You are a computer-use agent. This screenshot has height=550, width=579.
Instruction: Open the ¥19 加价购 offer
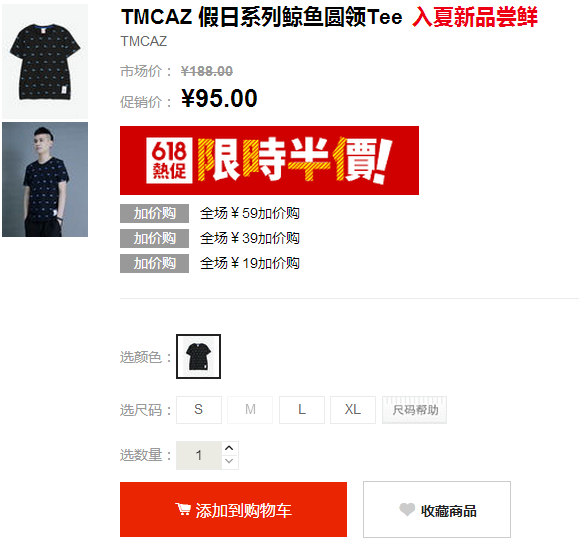[250, 264]
